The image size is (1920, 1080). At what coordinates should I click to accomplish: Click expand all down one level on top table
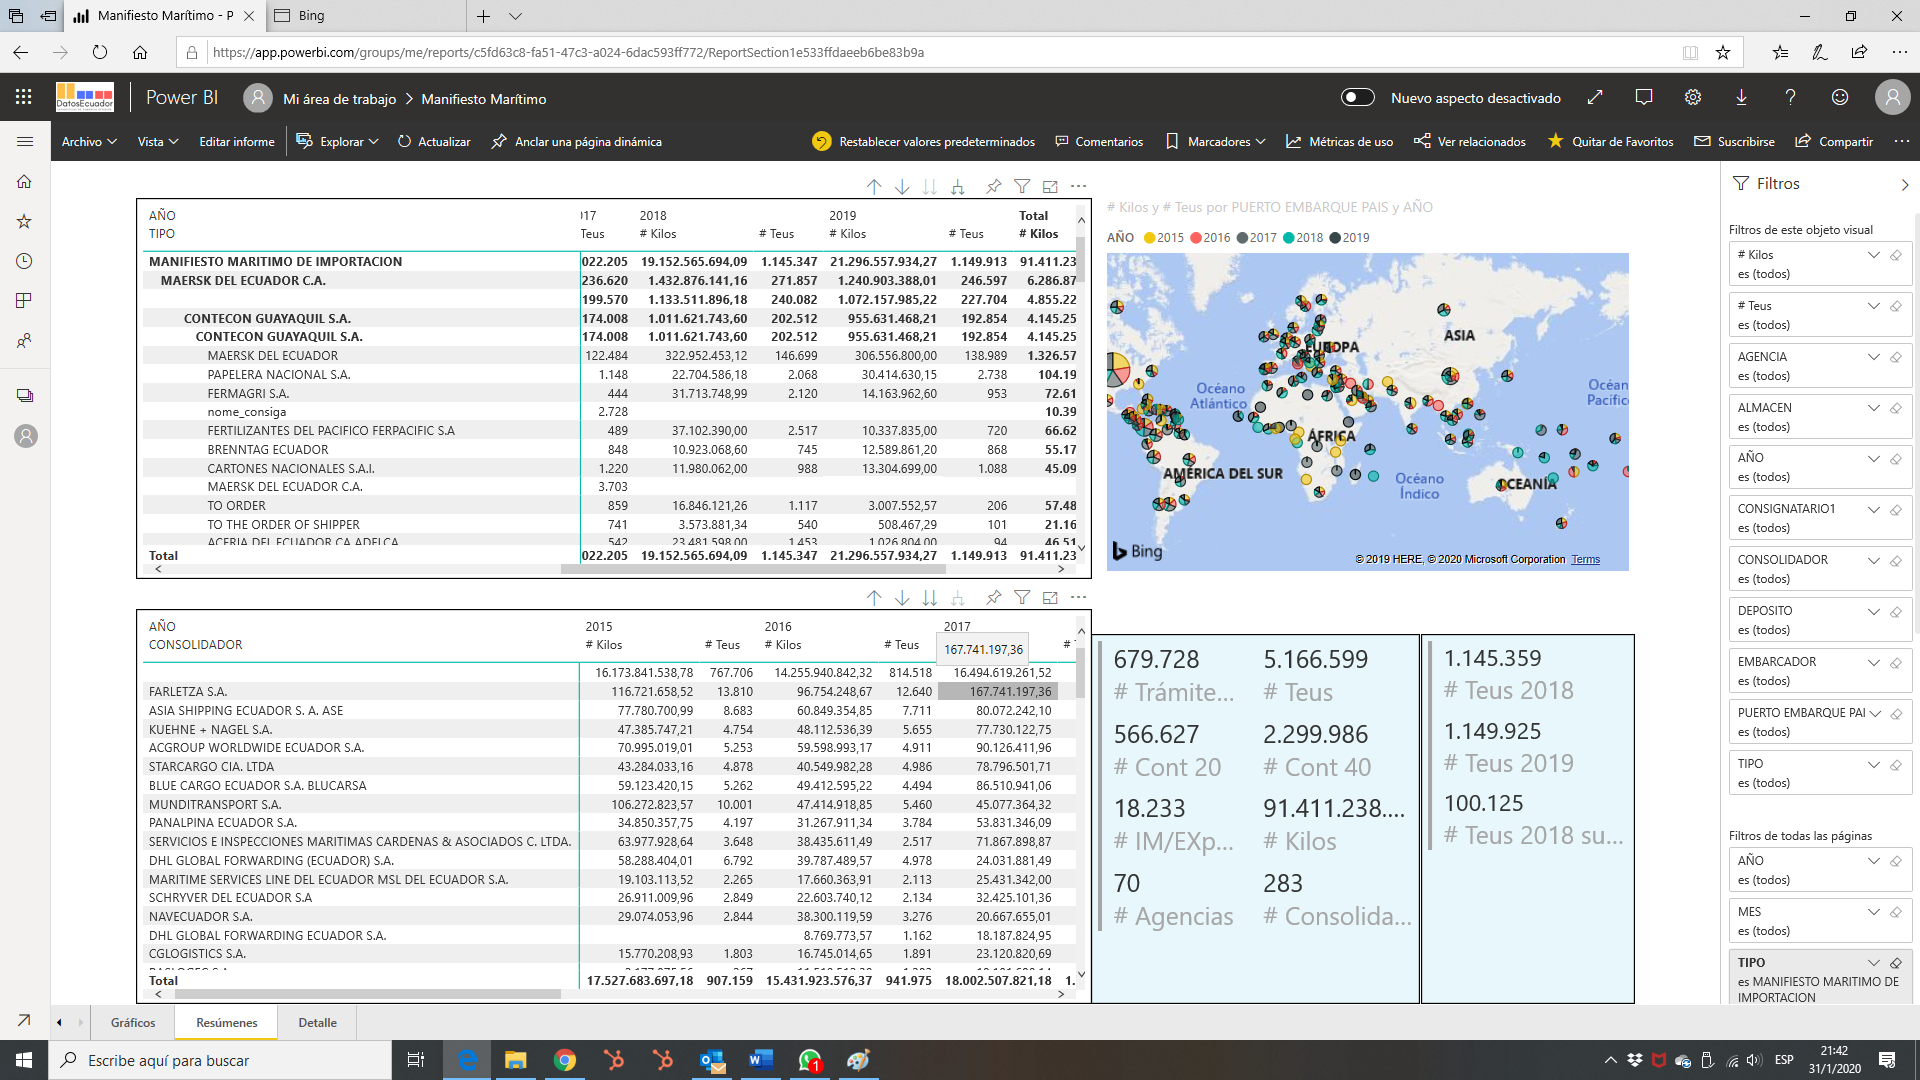[958, 186]
